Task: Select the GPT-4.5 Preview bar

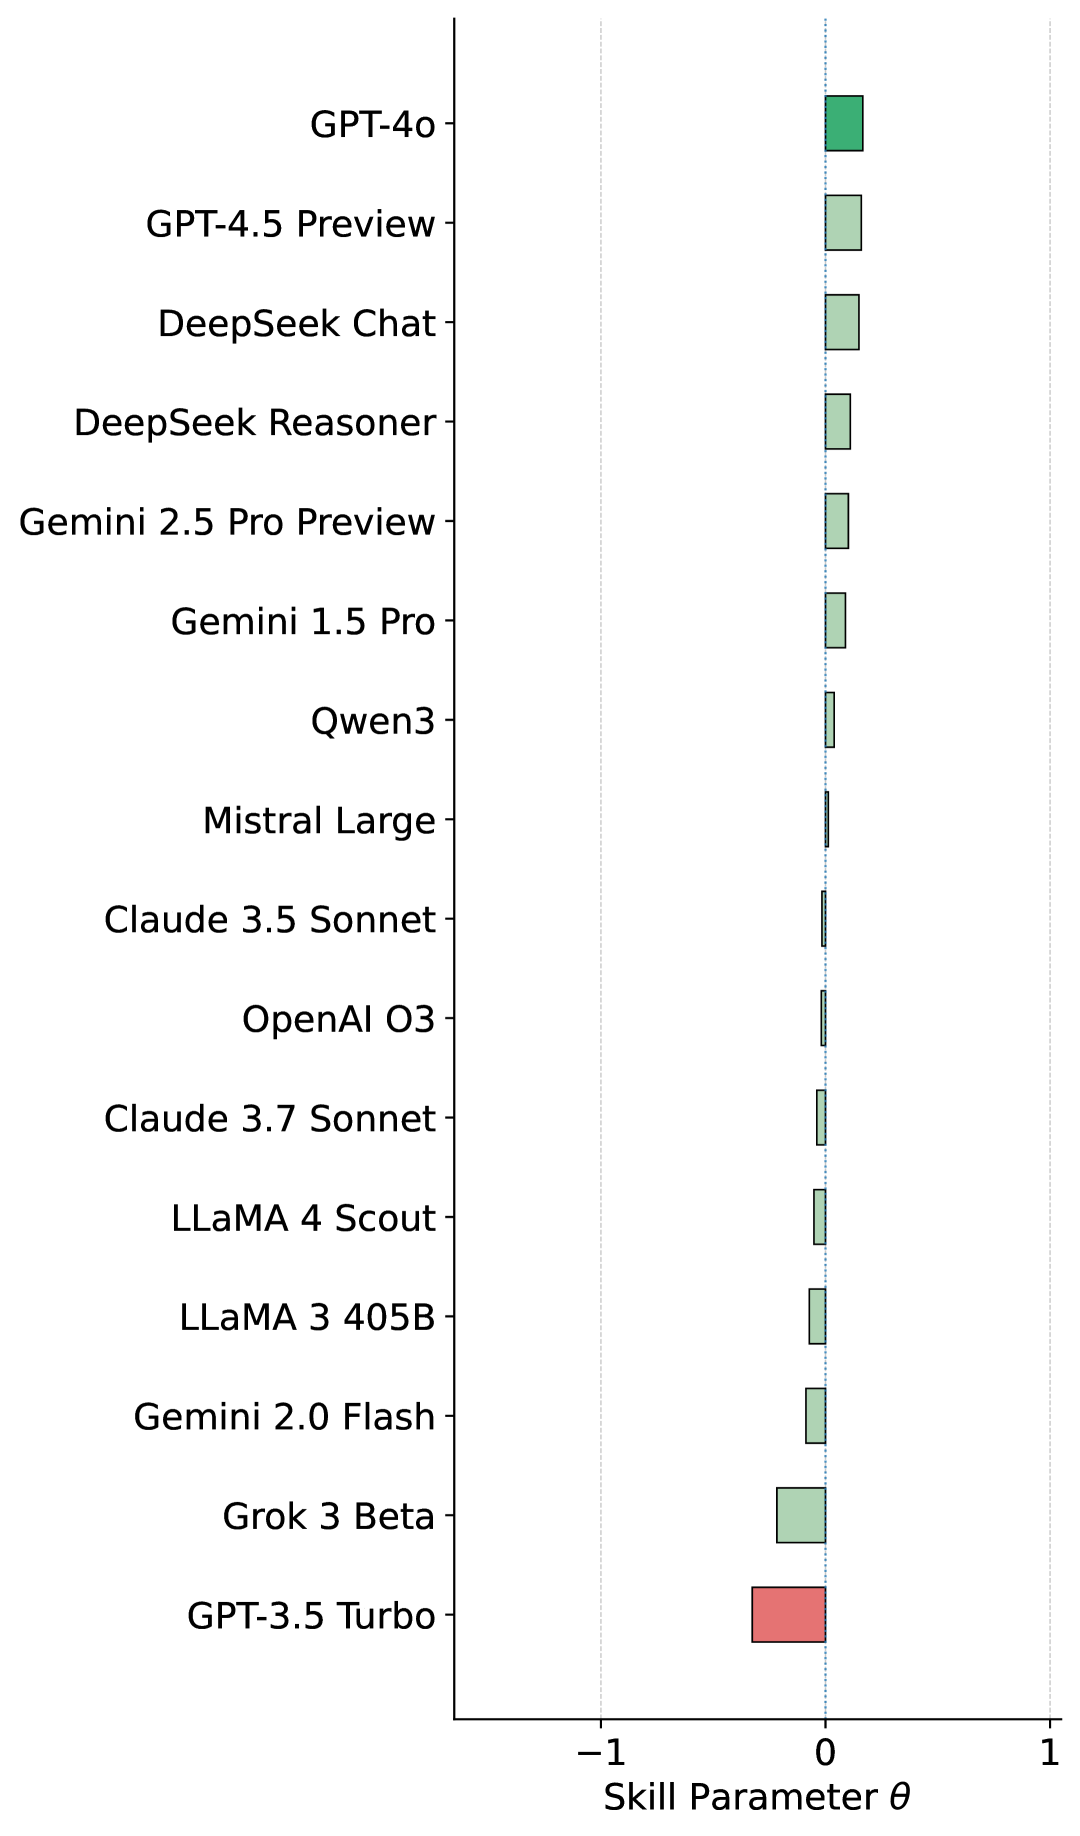Action: click(843, 223)
